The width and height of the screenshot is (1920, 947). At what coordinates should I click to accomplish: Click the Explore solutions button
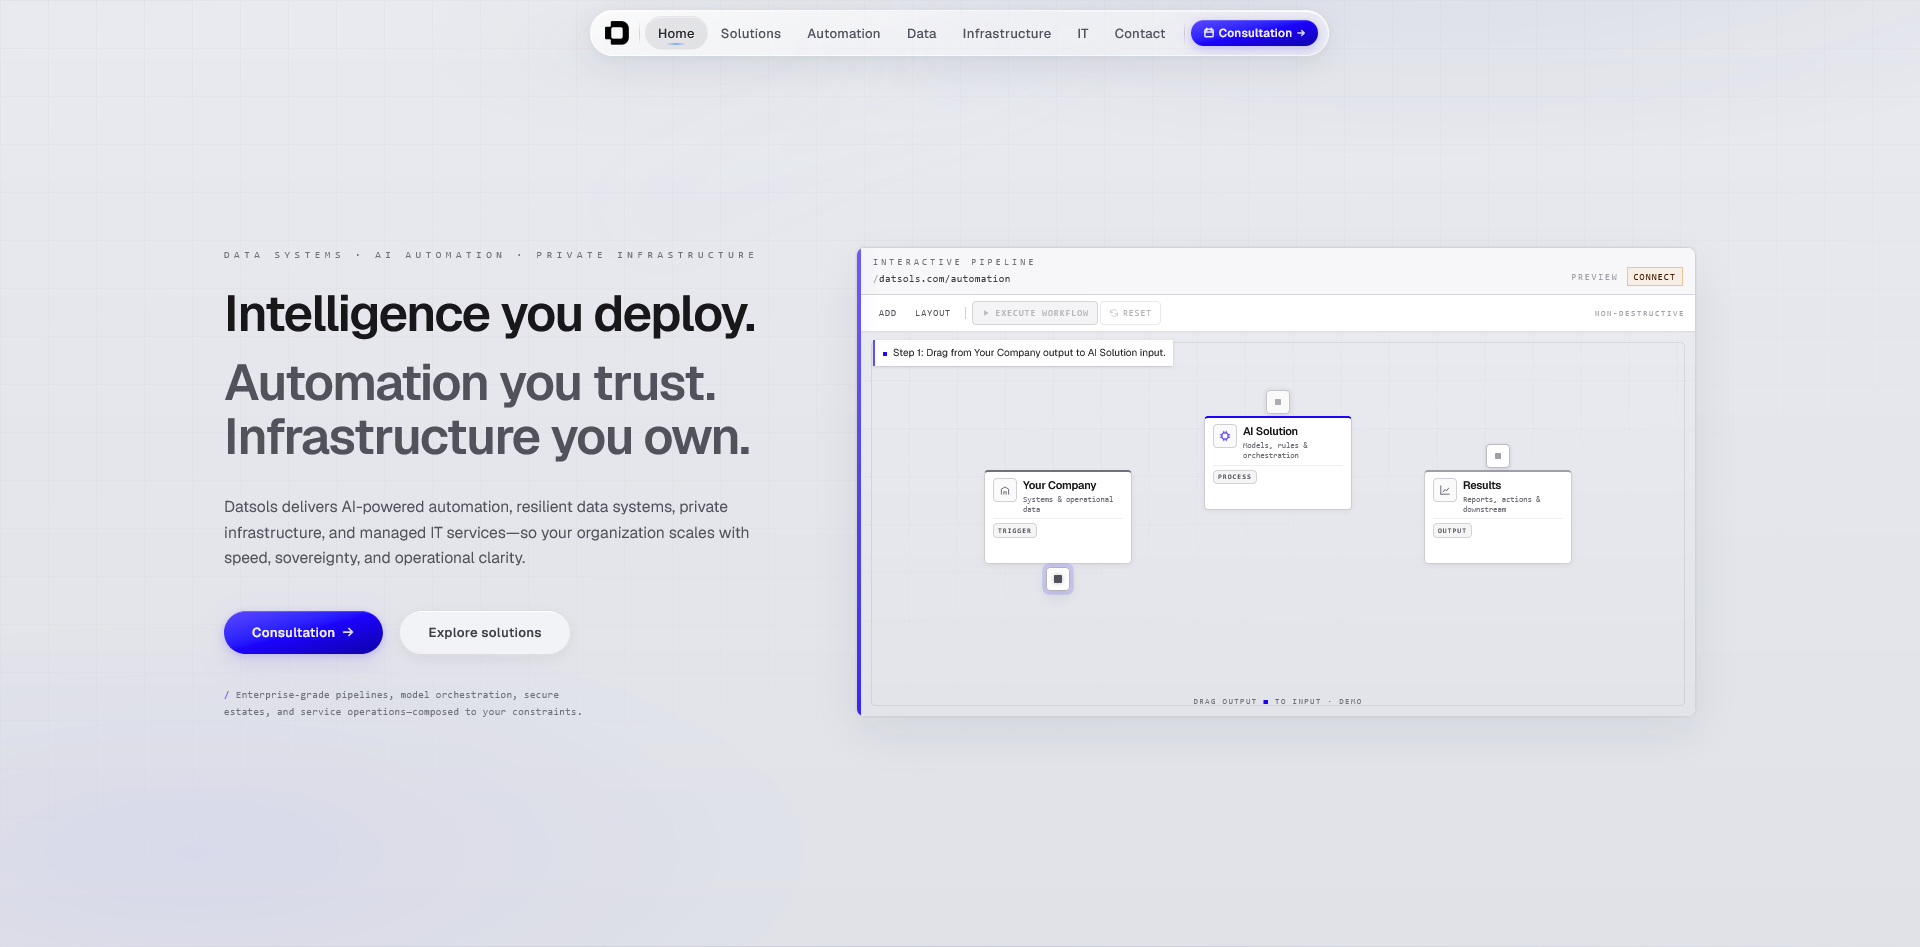[484, 632]
